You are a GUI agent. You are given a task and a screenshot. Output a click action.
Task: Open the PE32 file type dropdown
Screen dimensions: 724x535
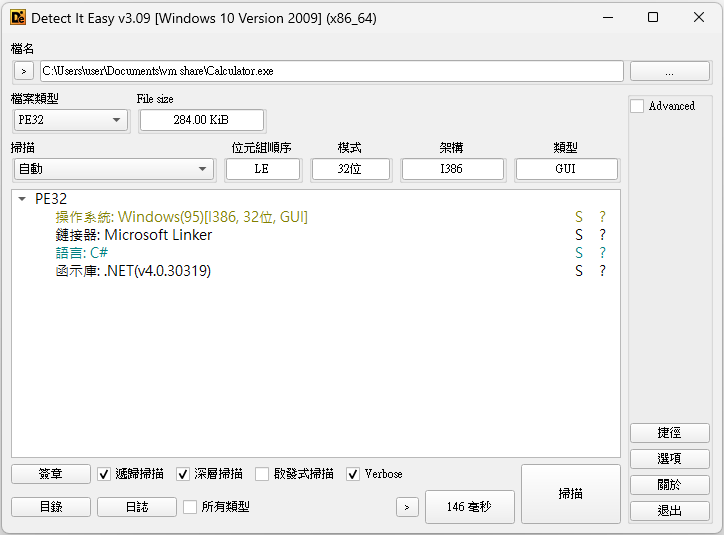(70, 120)
